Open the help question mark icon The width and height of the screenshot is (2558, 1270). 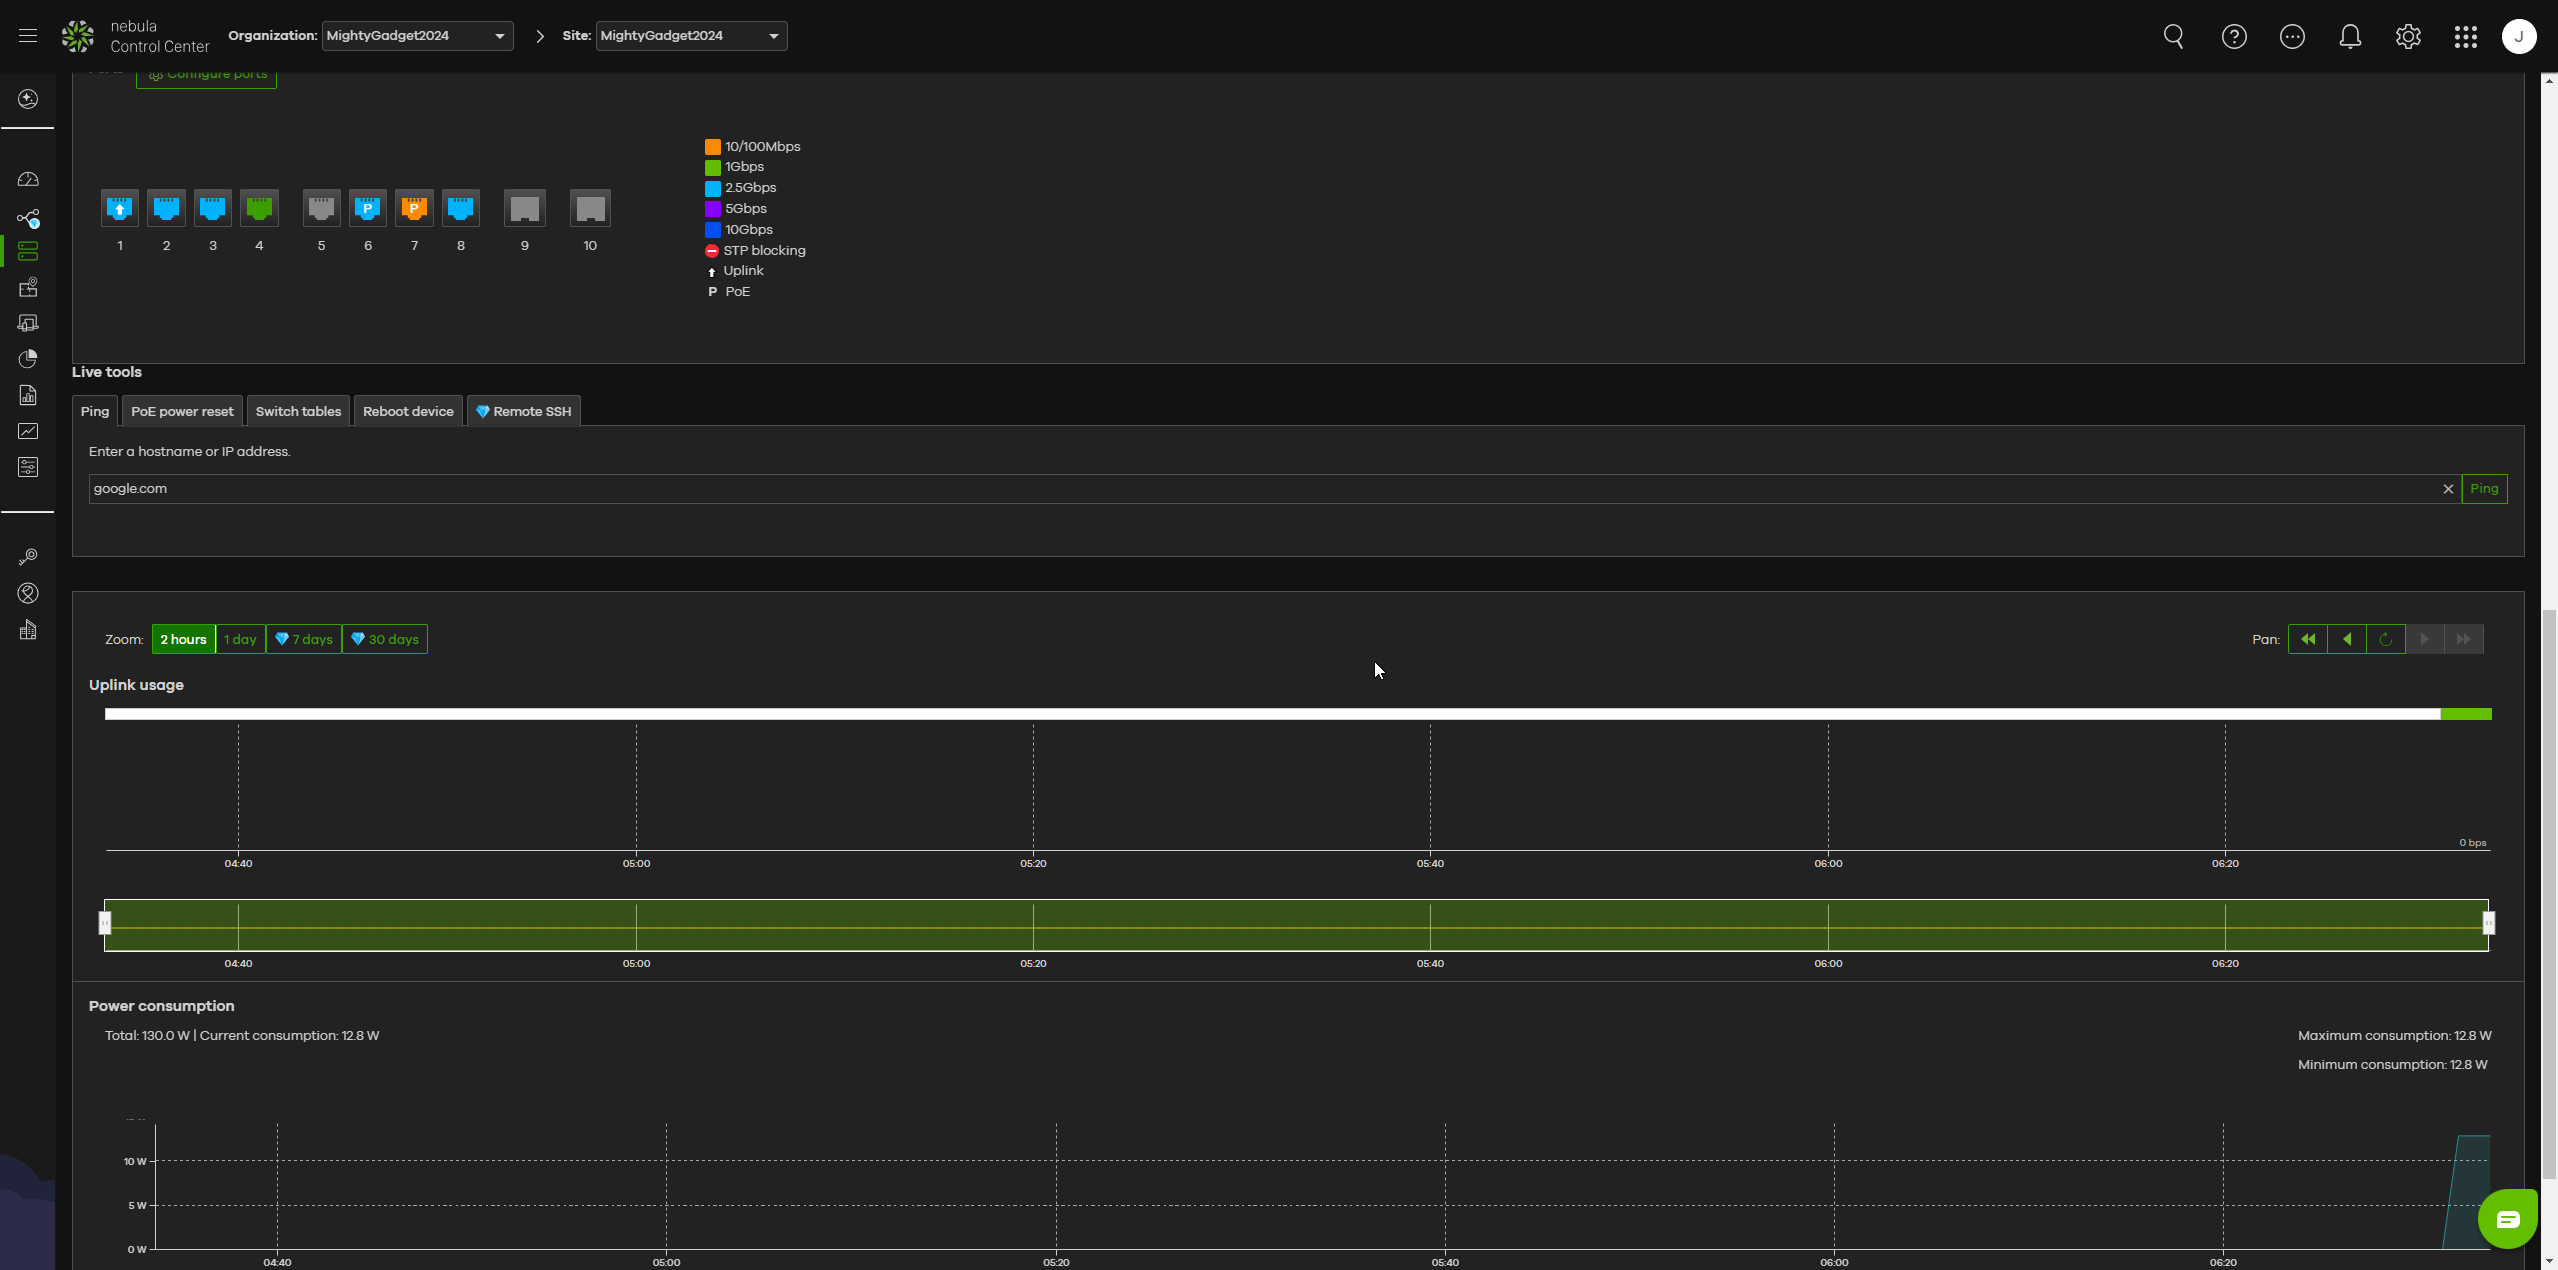[2234, 37]
